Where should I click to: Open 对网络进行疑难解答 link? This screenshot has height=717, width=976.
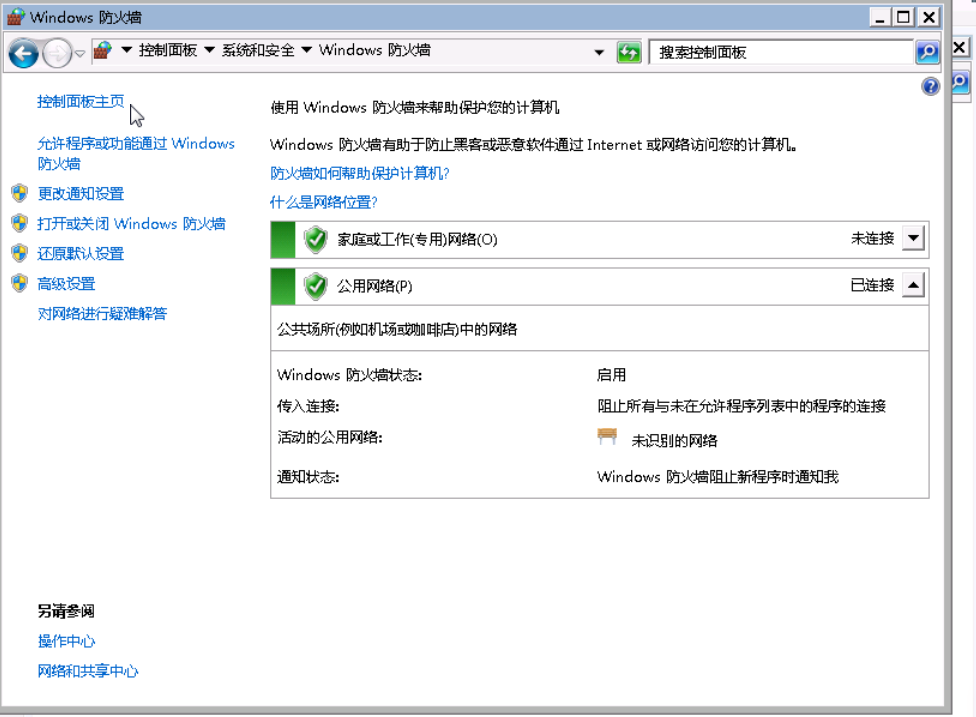102,314
